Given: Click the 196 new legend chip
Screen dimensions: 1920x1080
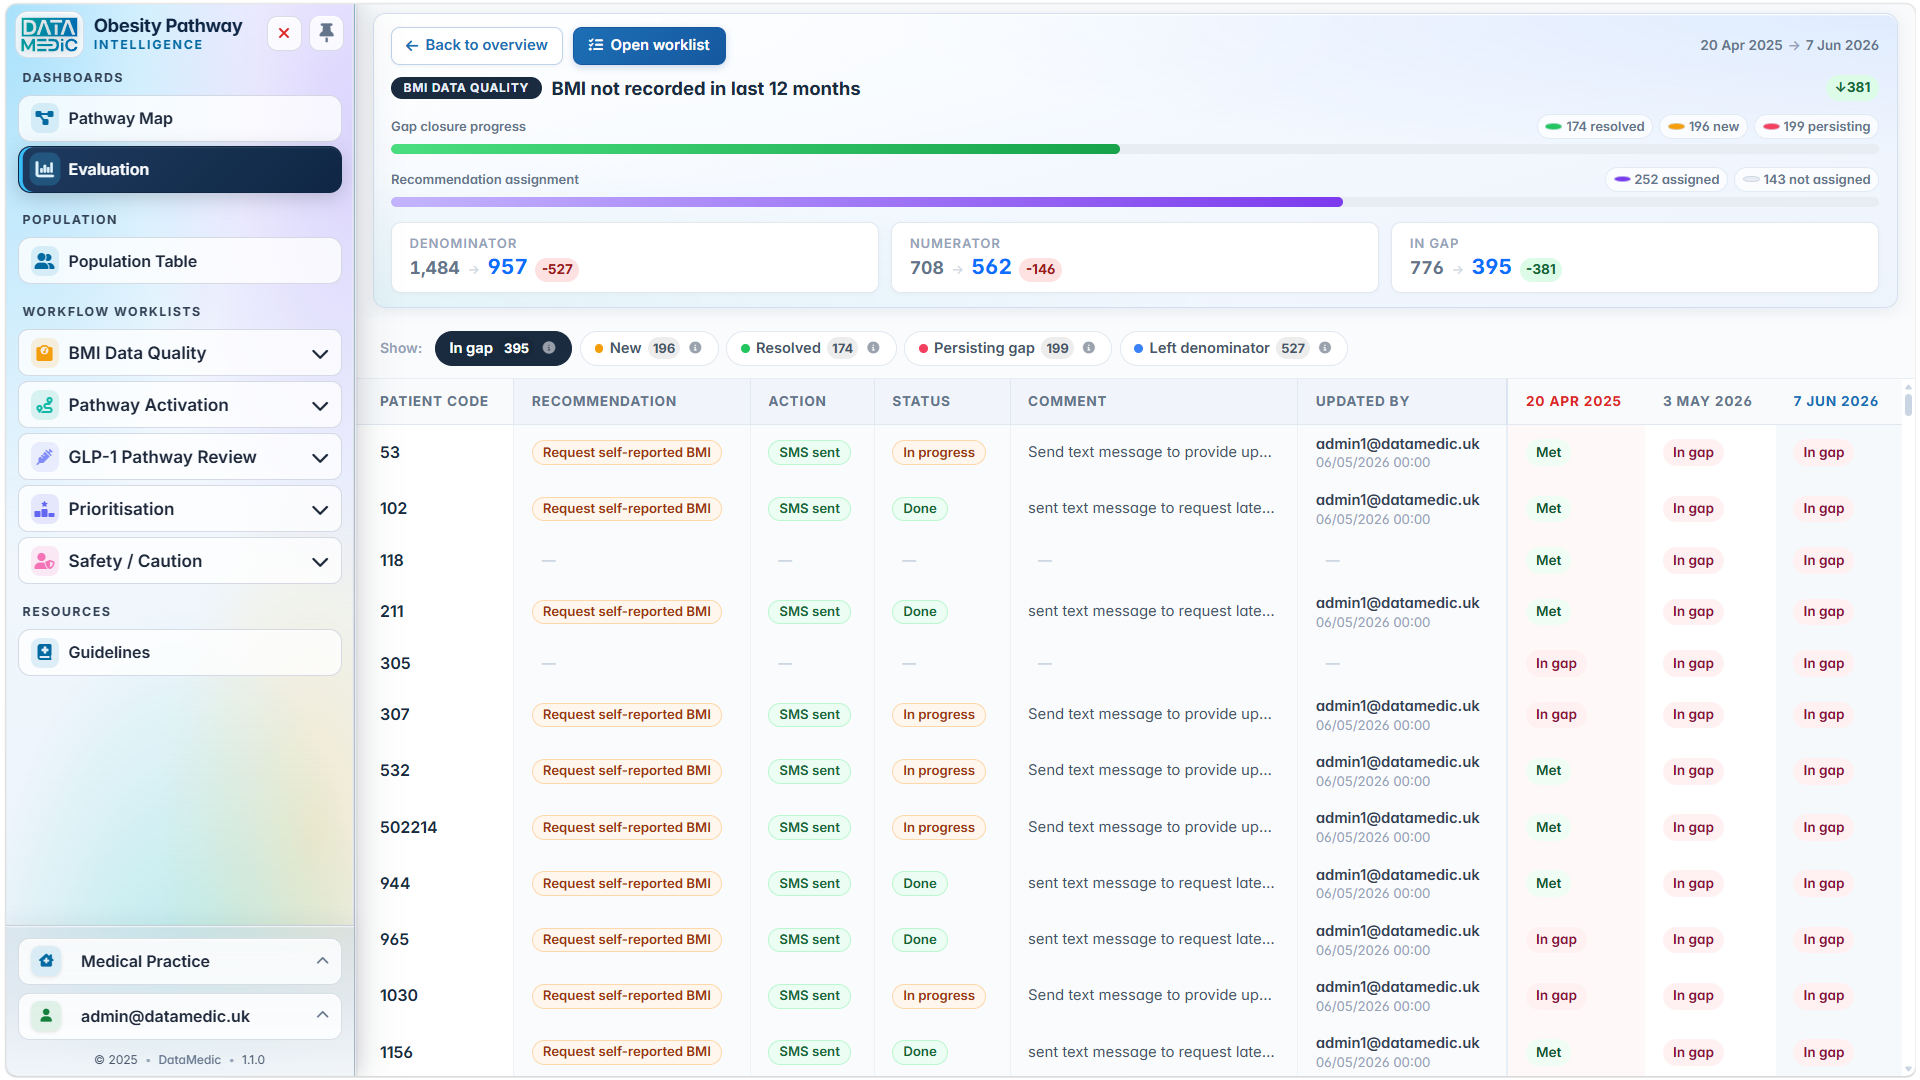Looking at the screenshot, I should tap(1704, 127).
